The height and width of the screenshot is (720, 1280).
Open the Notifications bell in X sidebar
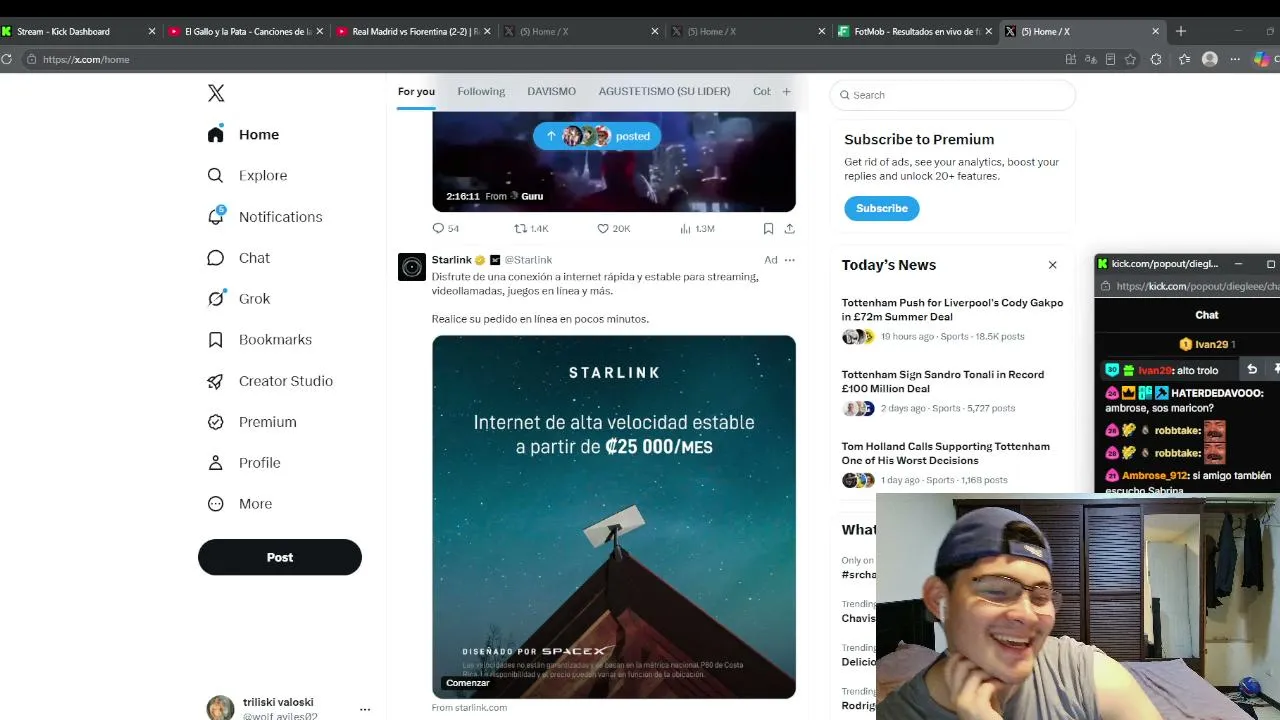click(x=265, y=216)
